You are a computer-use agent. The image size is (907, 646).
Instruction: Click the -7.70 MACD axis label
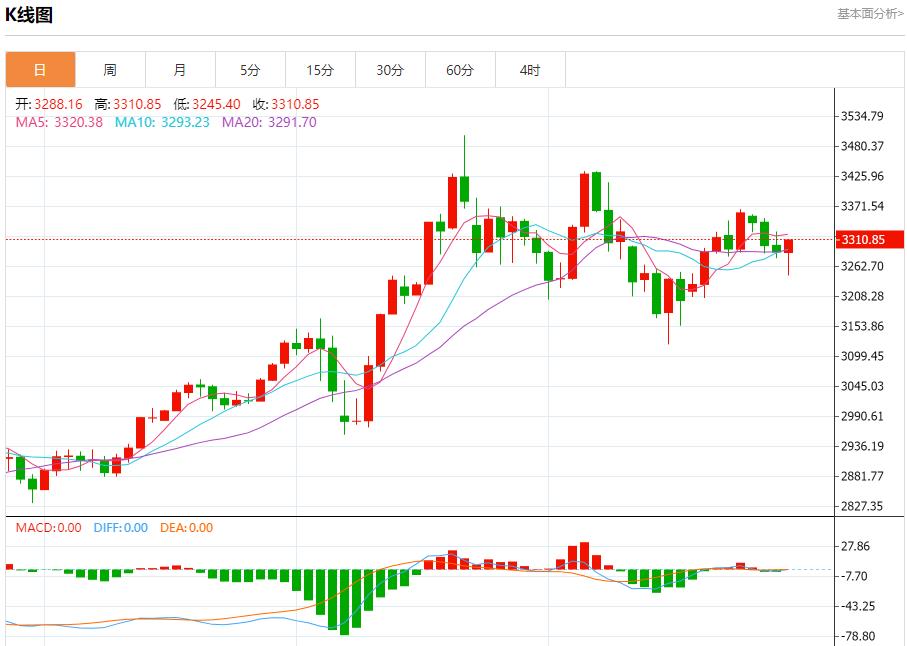853,577
